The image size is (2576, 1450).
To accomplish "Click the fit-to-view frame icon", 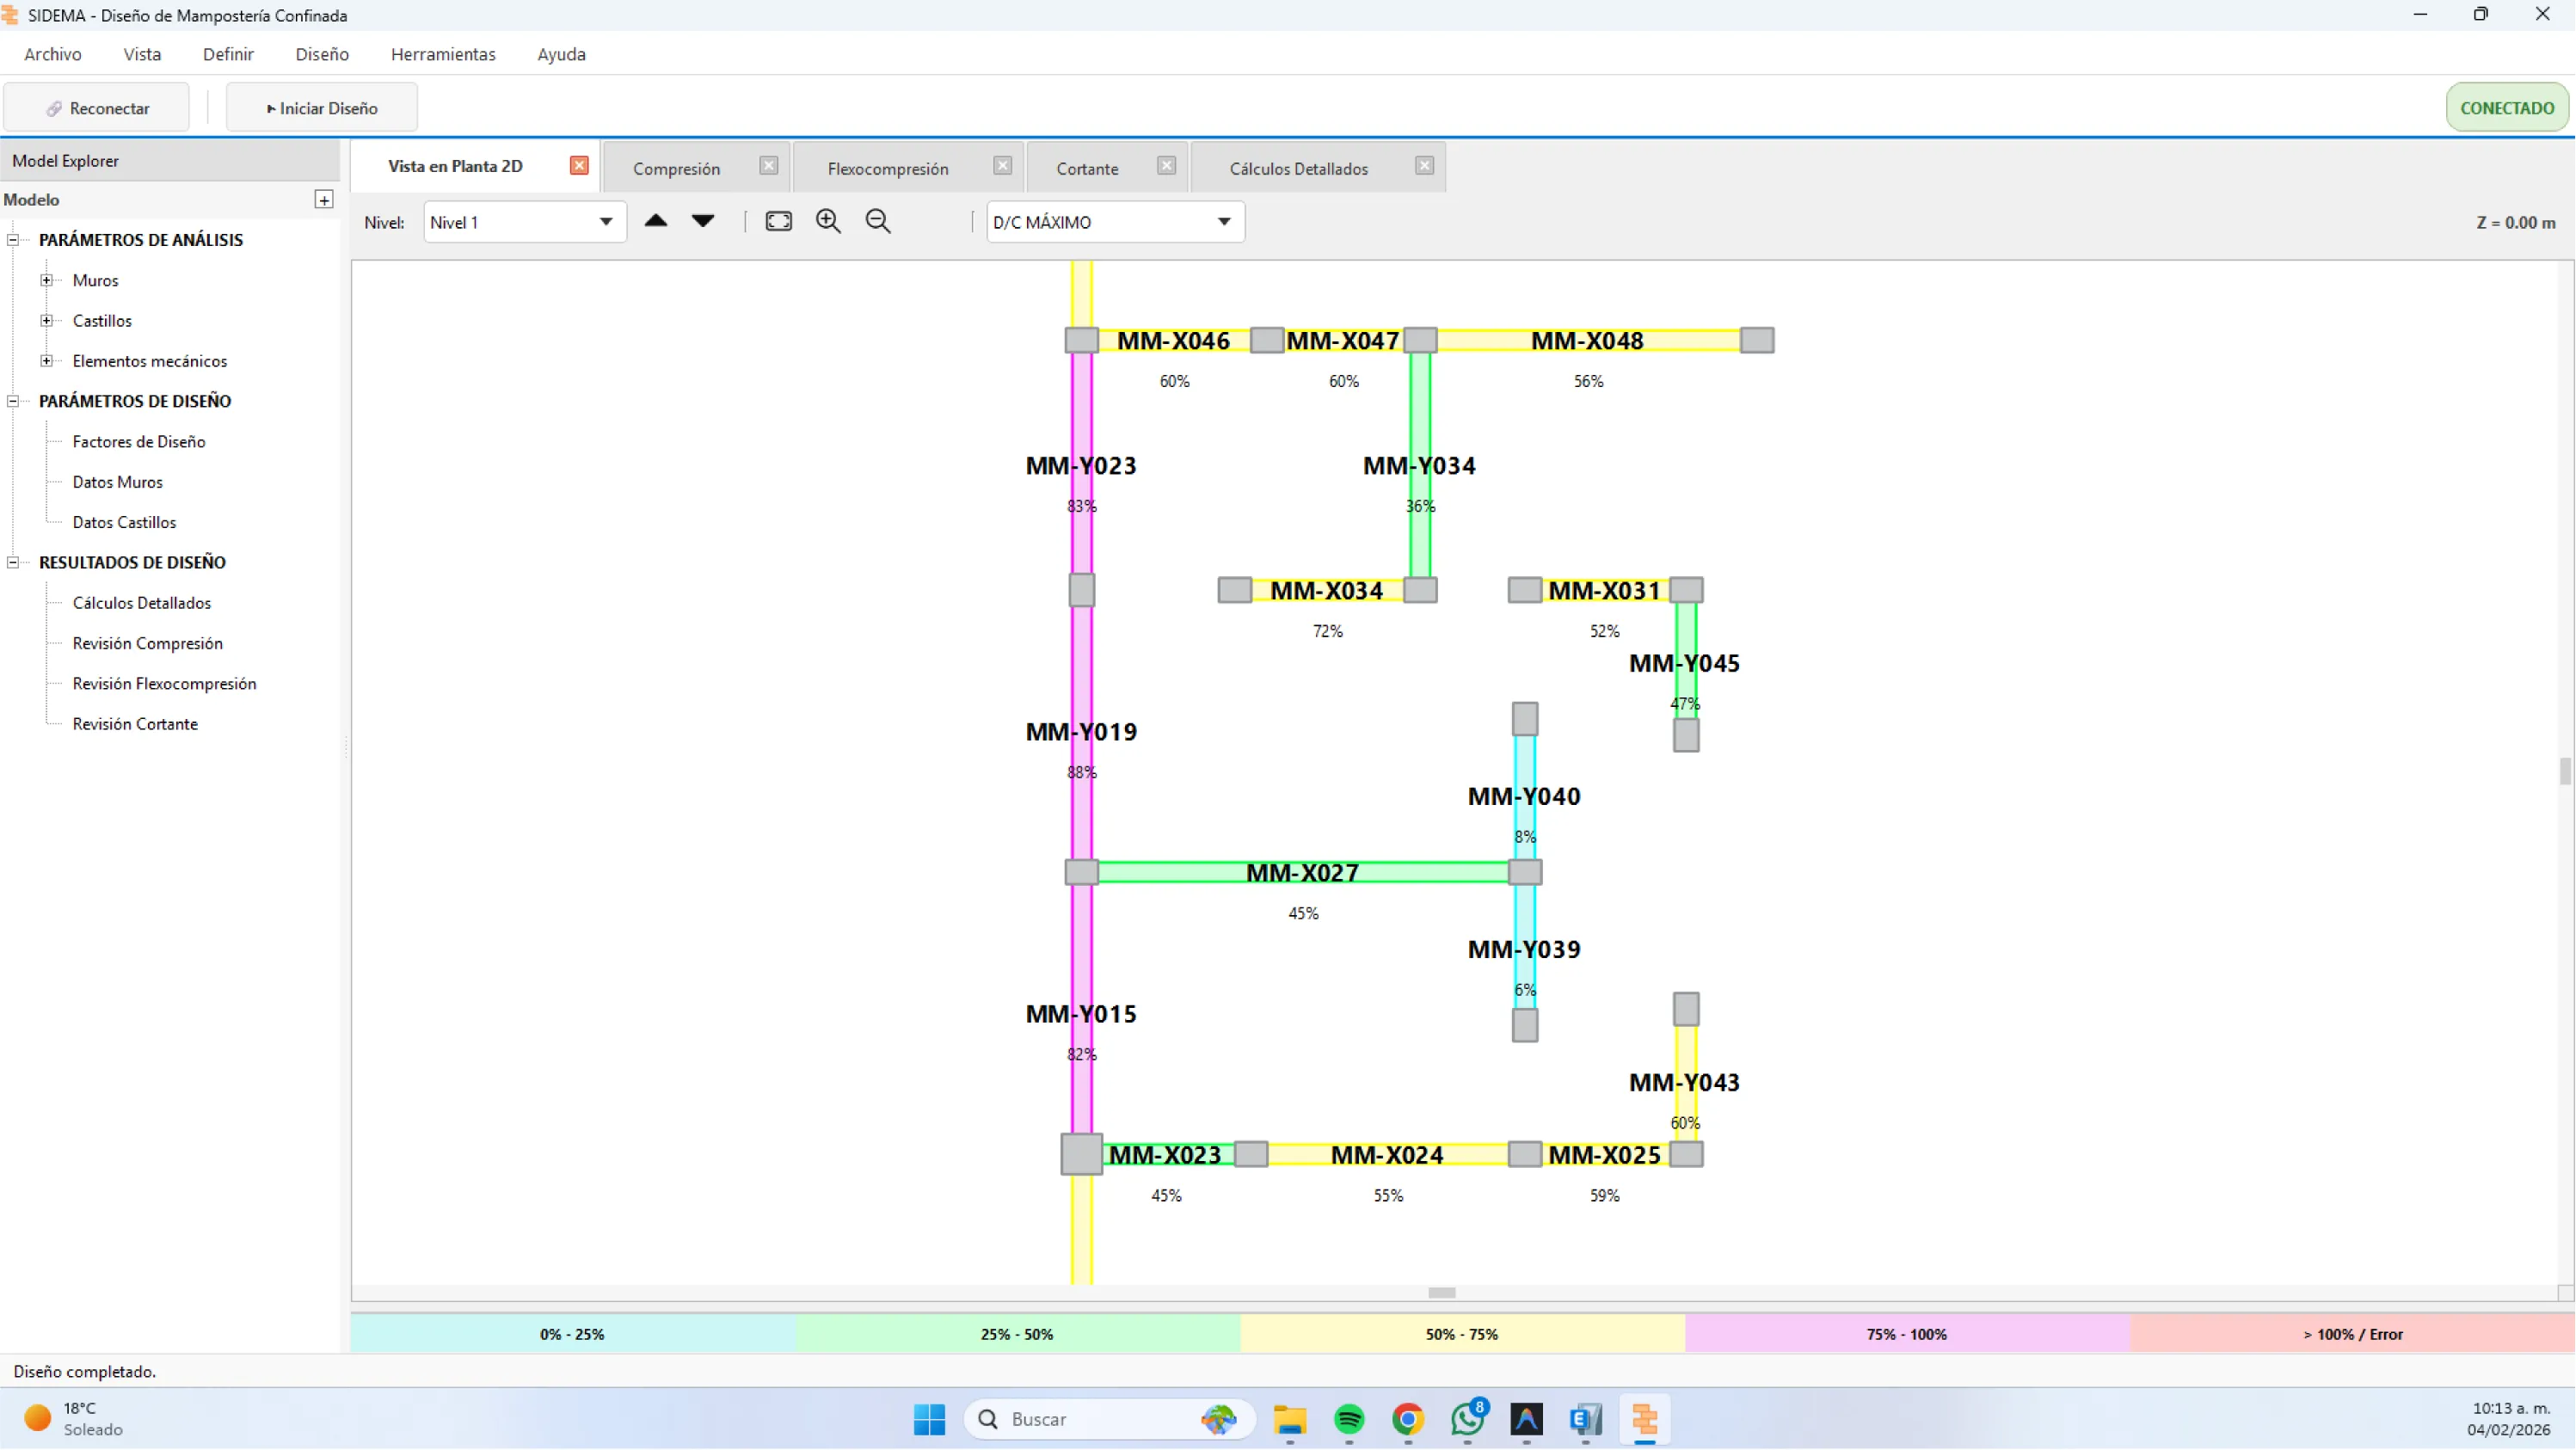I will click(778, 221).
